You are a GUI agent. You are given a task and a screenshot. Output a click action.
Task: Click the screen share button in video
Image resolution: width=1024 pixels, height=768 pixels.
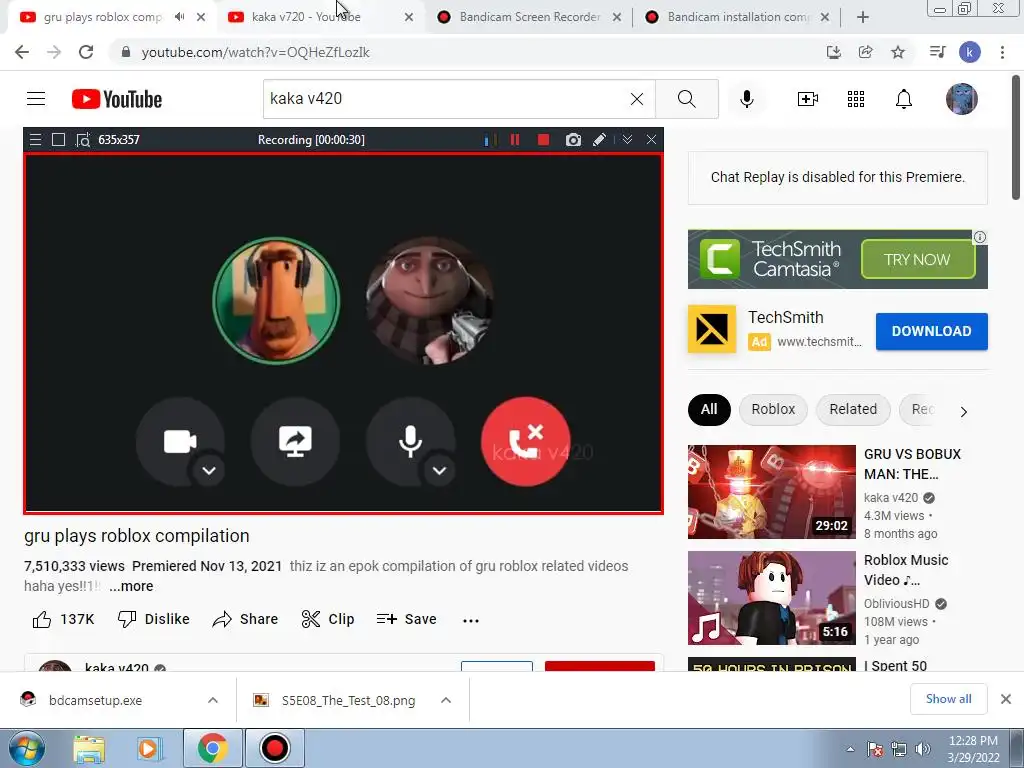tap(295, 441)
